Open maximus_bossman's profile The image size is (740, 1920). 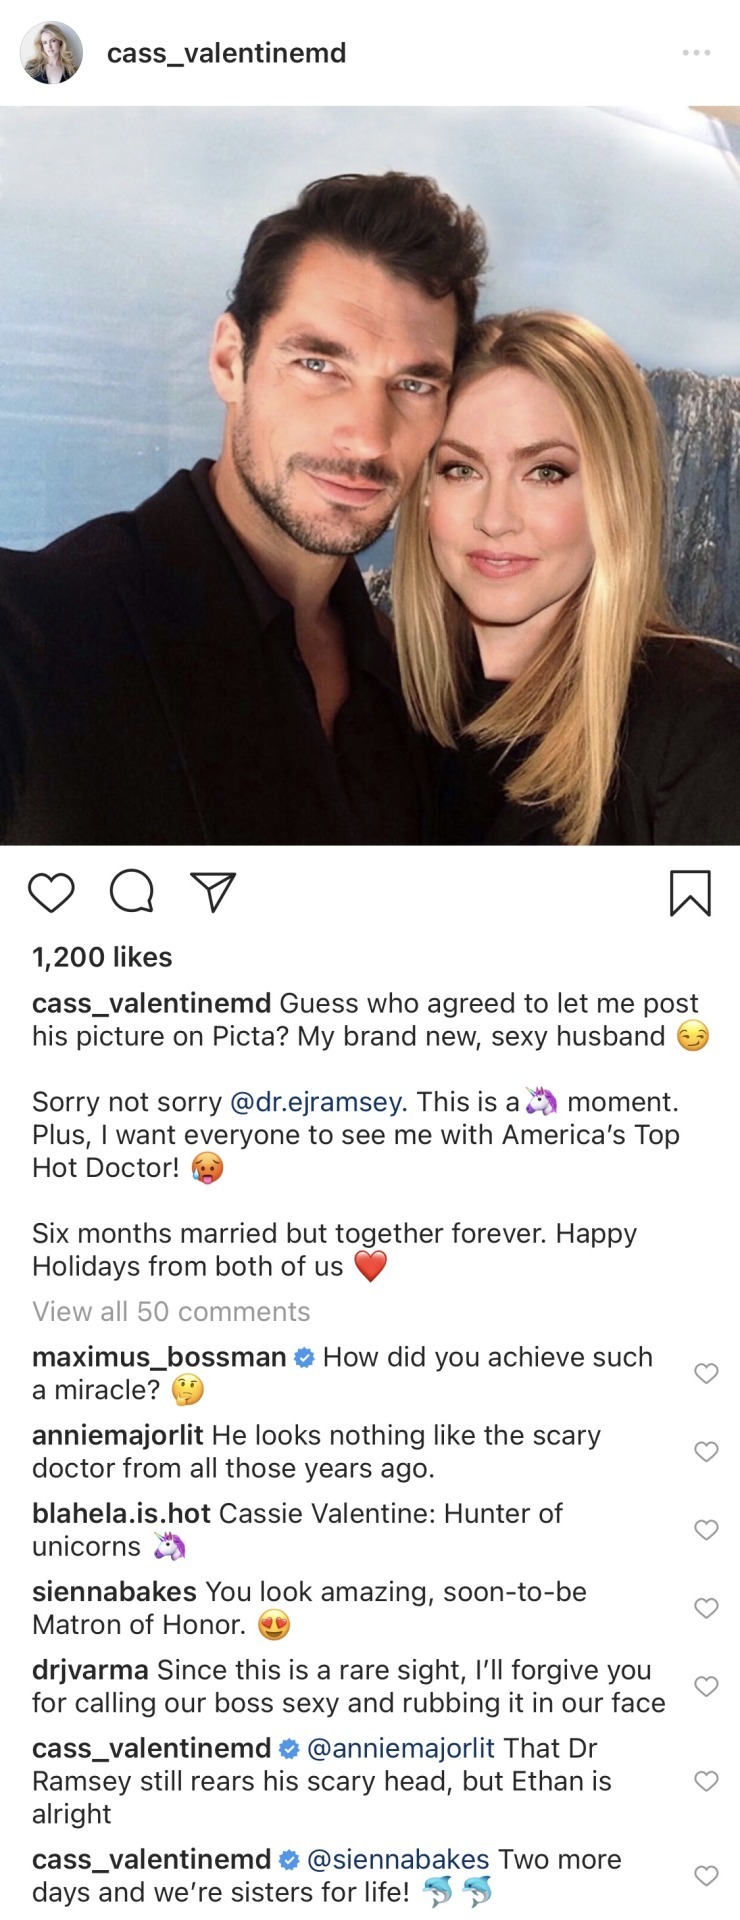[x=159, y=1357]
